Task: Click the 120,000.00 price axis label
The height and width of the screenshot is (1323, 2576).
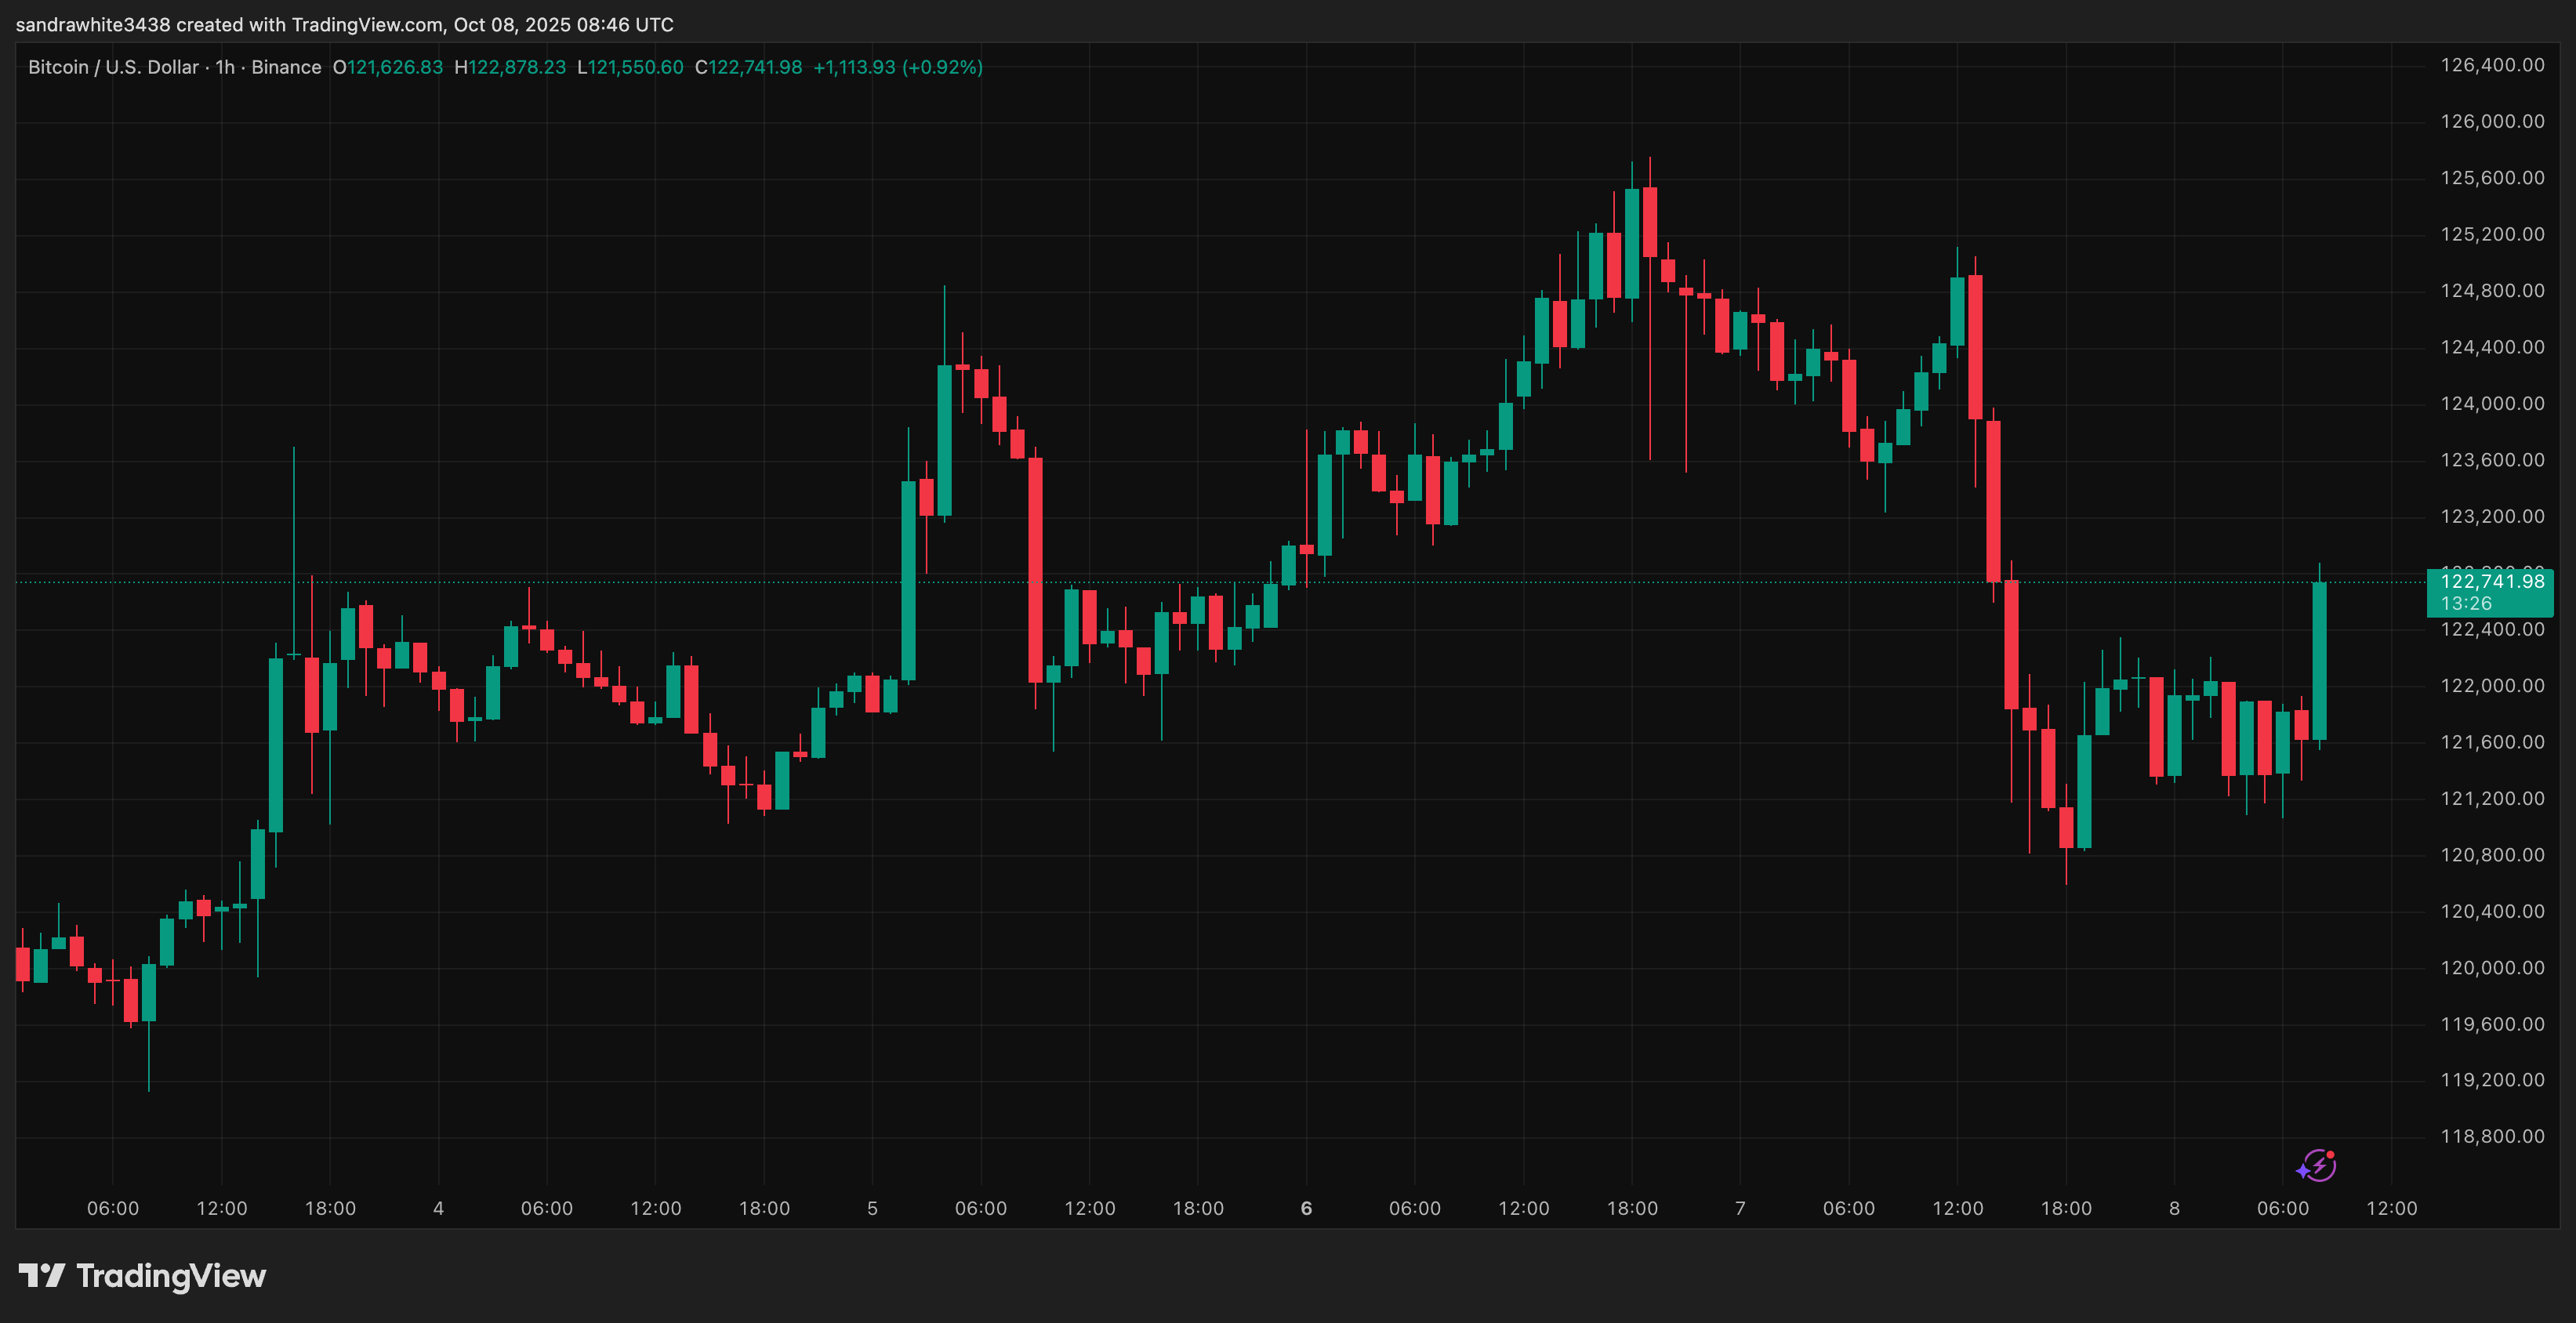Action: click(x=2492, y=968)
